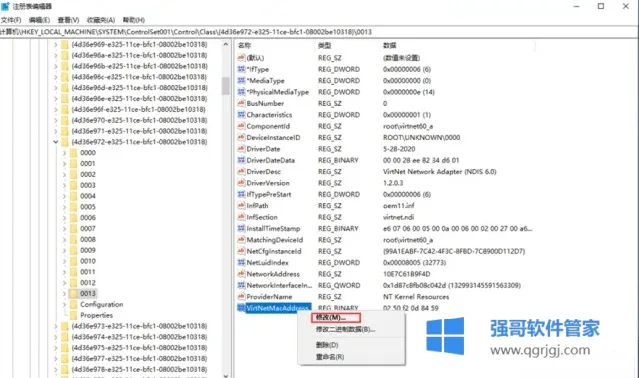Click the DriverVersion string icon
639x378 pixels.
(241, 183)
